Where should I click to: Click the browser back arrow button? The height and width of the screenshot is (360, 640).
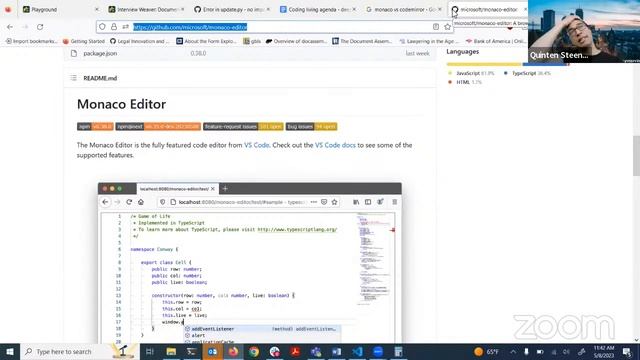coord(10,27)
